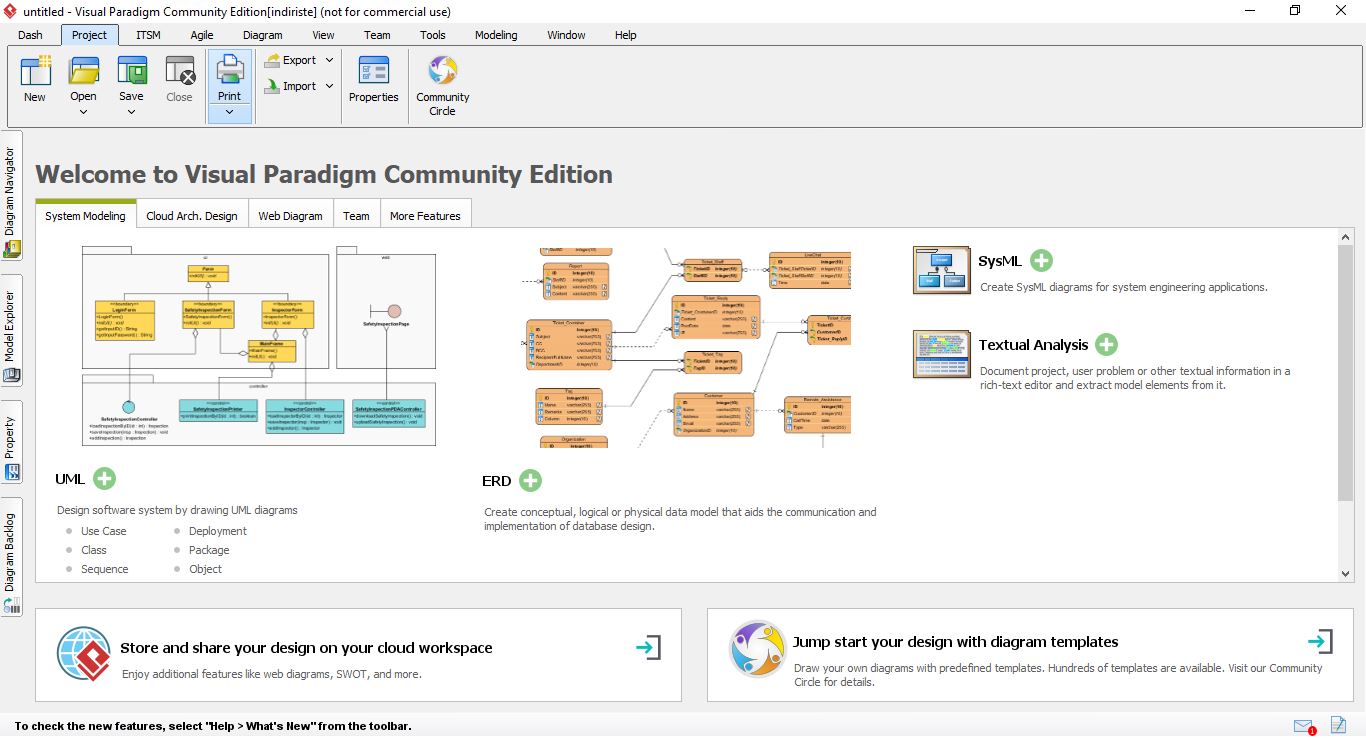Image resolution: width=1366 pixels, height=738 pixels.
Task: Click the green plus next to UML
Action: point(104,479)
